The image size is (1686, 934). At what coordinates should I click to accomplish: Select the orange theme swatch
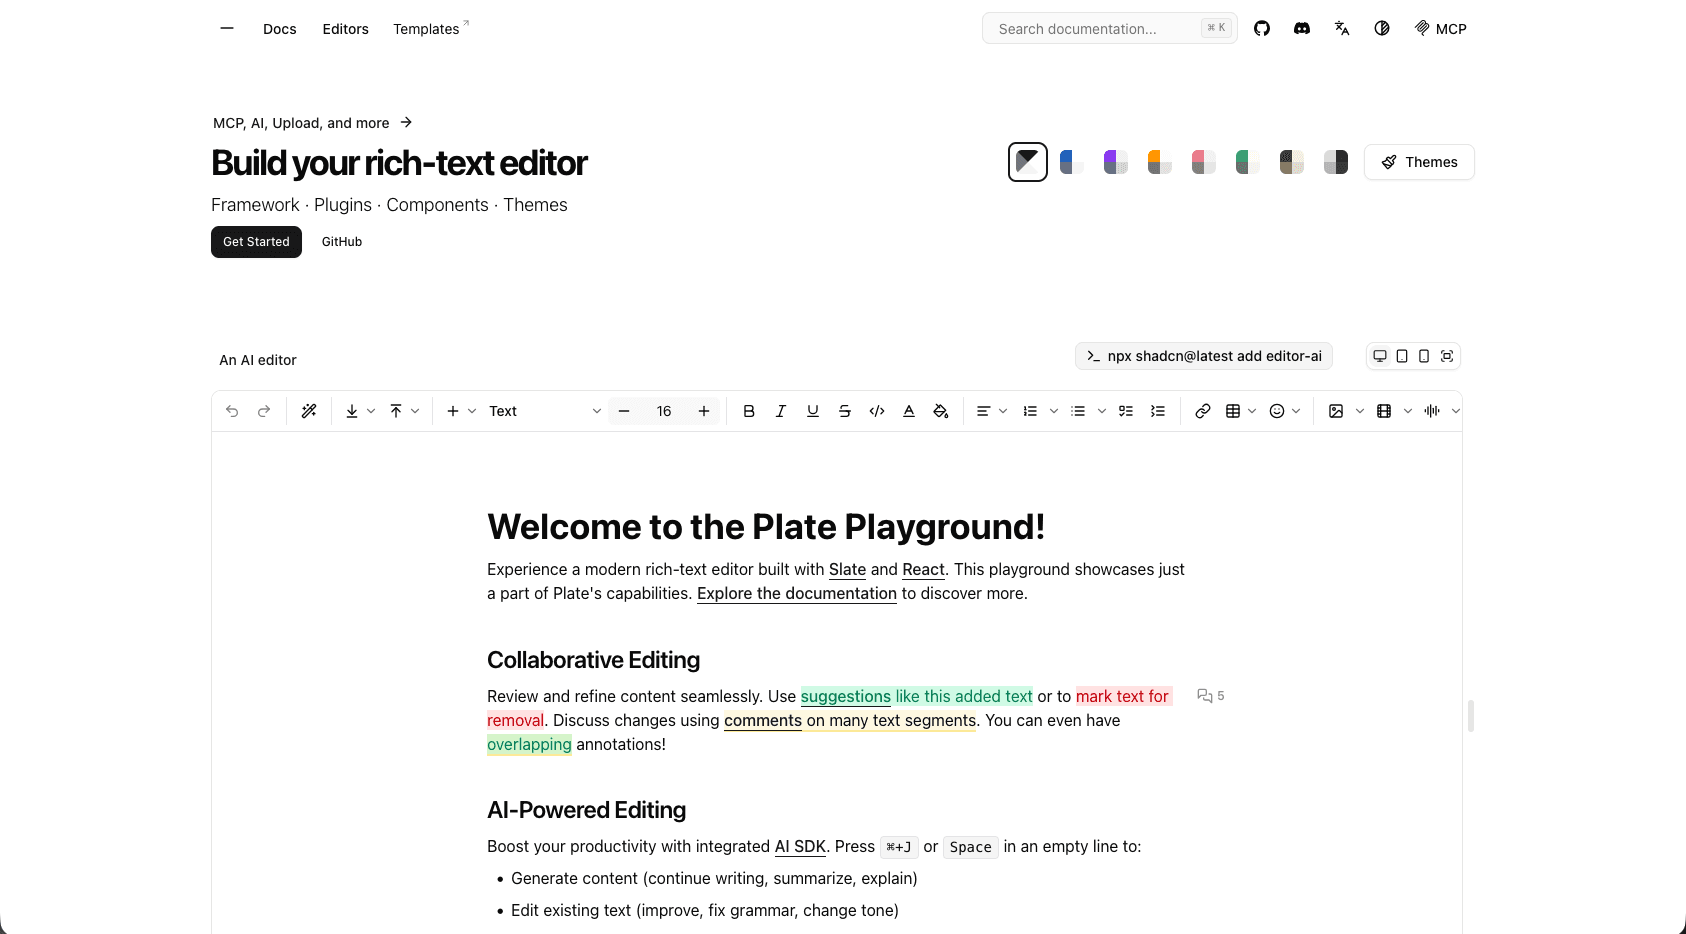(1160, 162)
